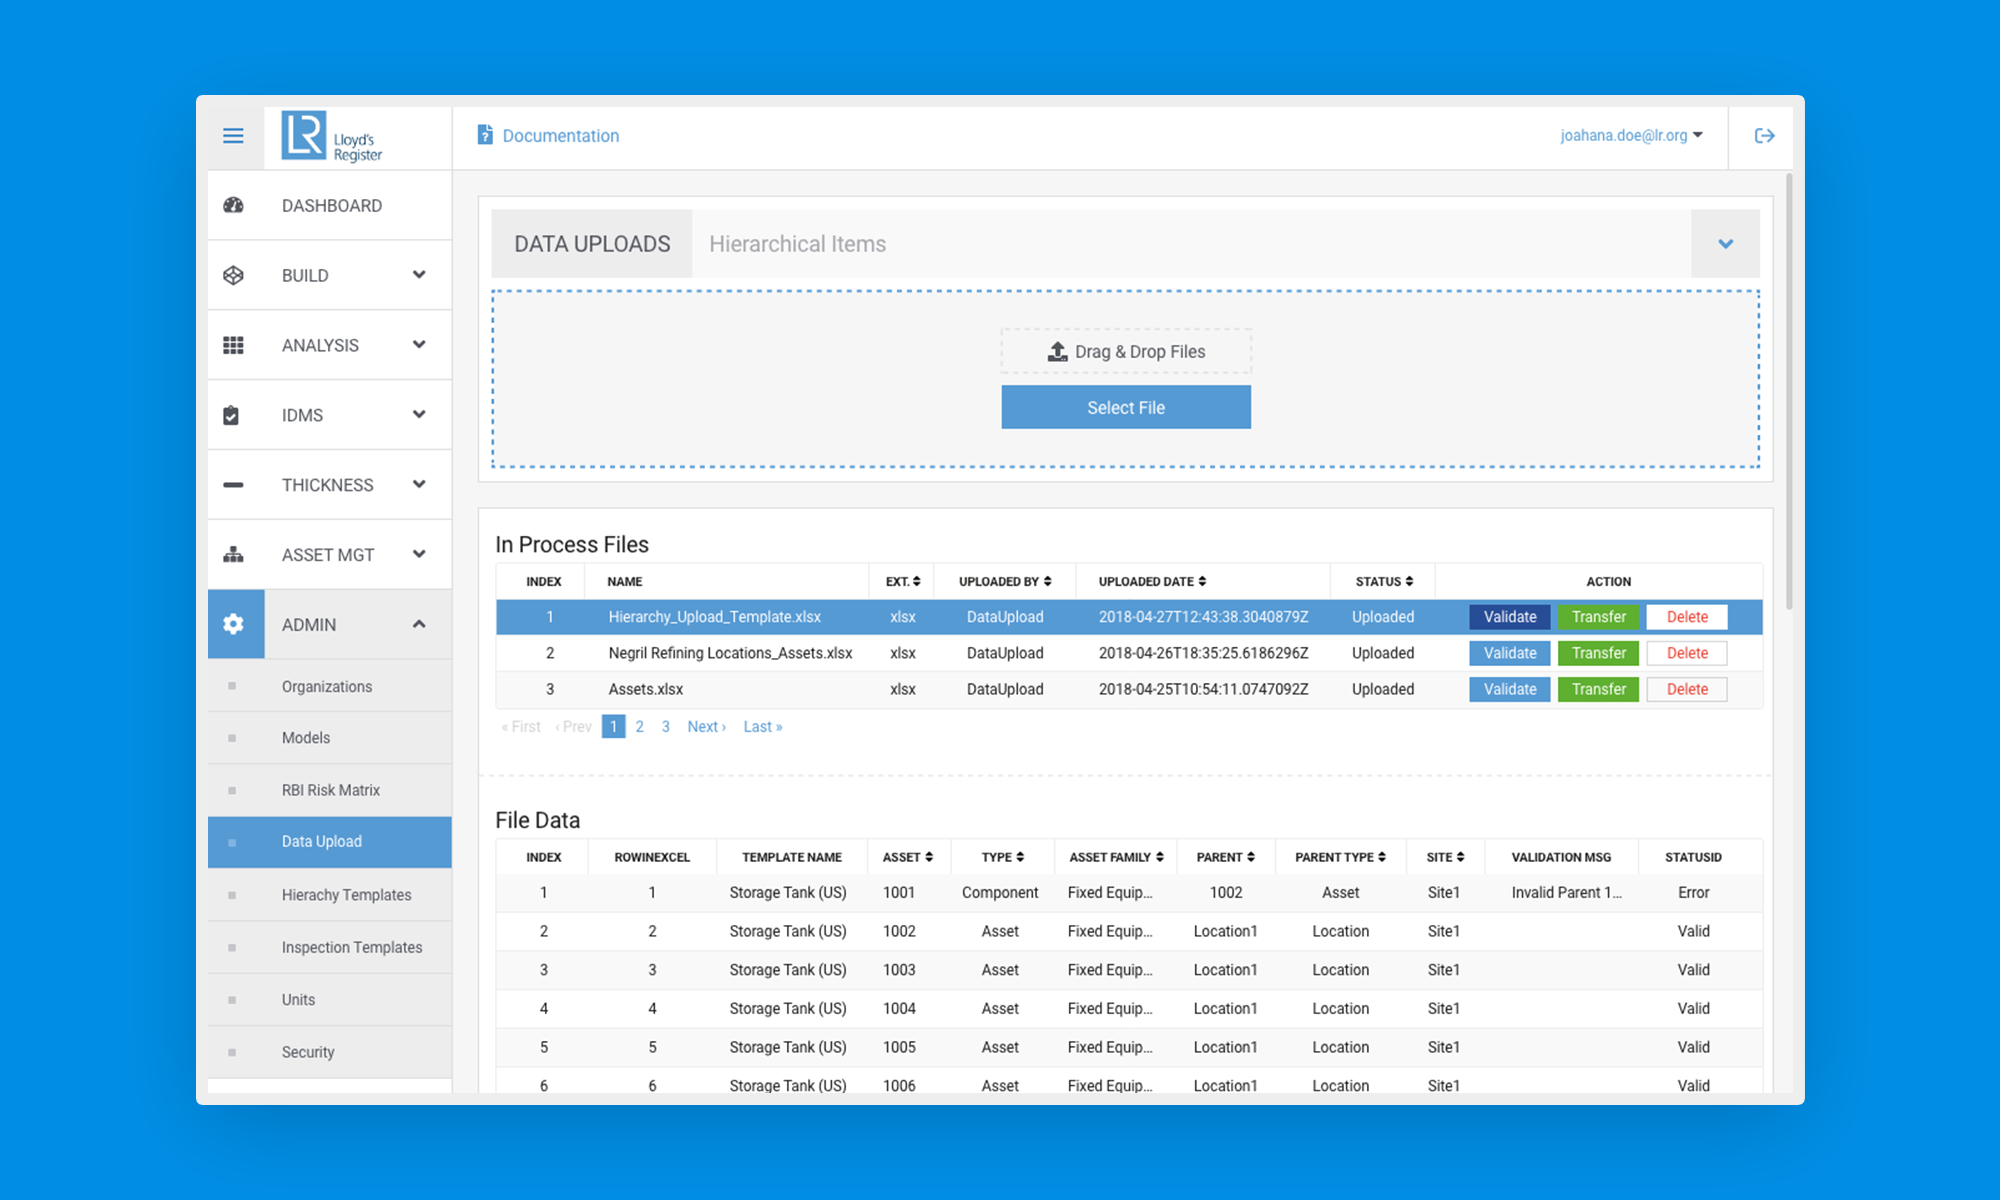Go to page 3 of files

(x=666, y=727)
